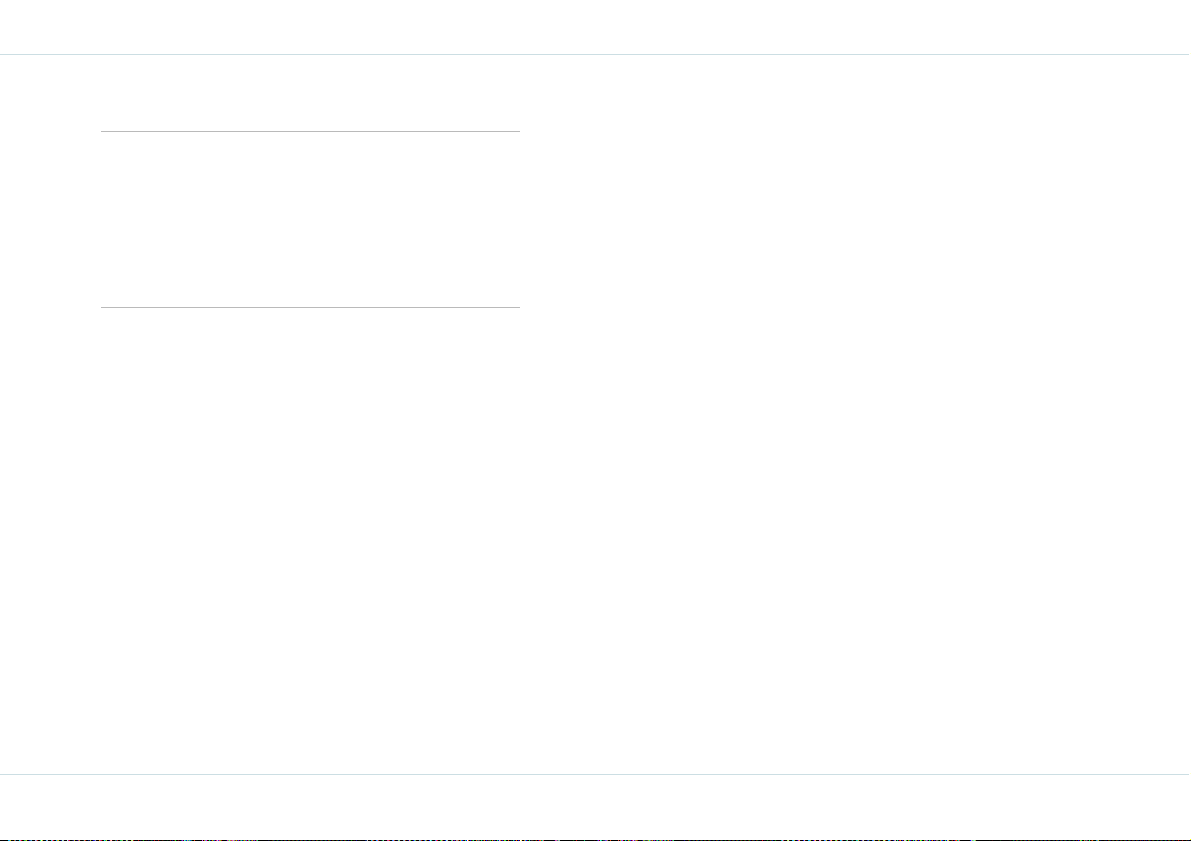
Task: Click the left end of the lower gray divider
Action: (103, 308)
